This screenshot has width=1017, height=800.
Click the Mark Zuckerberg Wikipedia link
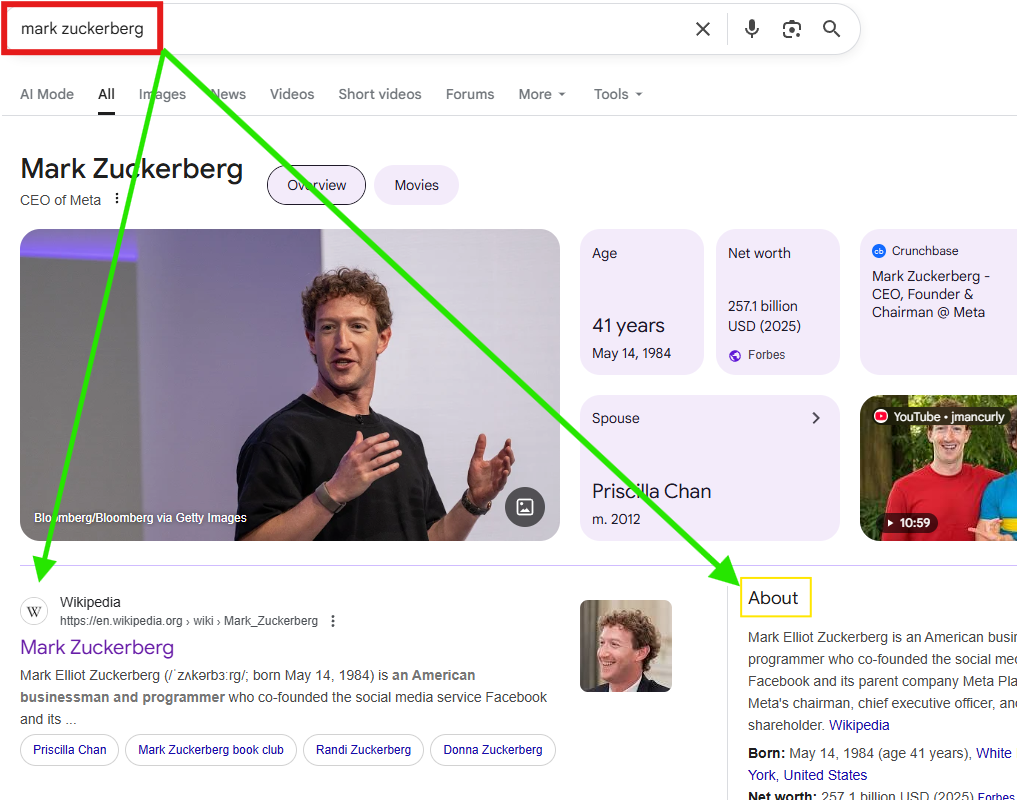tap(97, 647)
